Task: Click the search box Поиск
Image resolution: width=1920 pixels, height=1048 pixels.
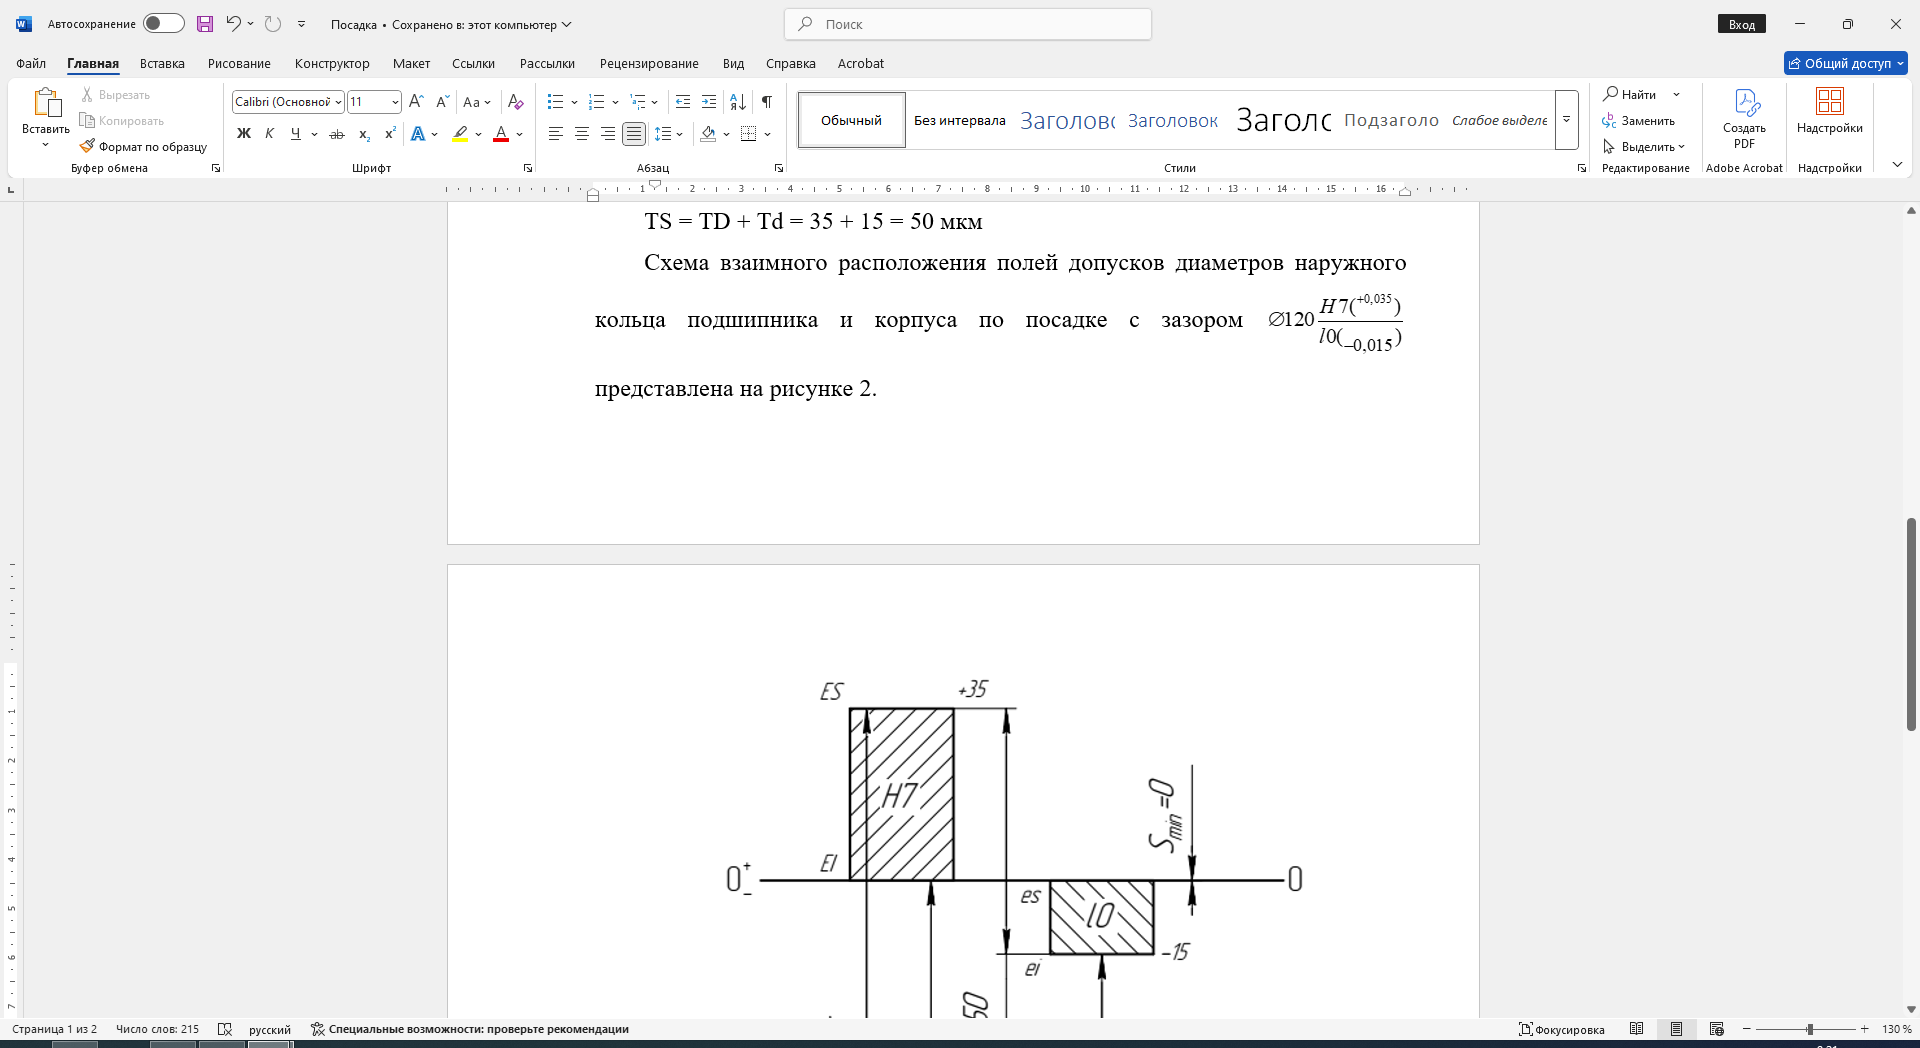Action: click(x=968, y=24)
